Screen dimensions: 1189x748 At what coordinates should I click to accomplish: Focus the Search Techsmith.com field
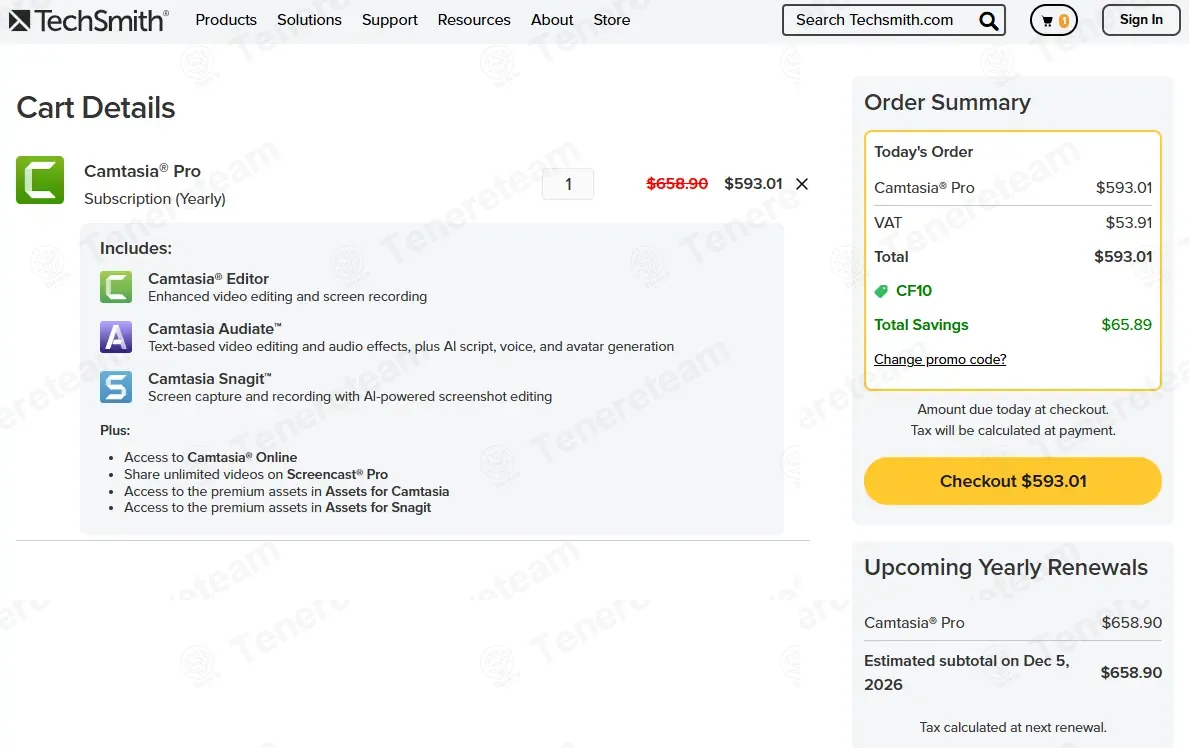click(876, 20)
